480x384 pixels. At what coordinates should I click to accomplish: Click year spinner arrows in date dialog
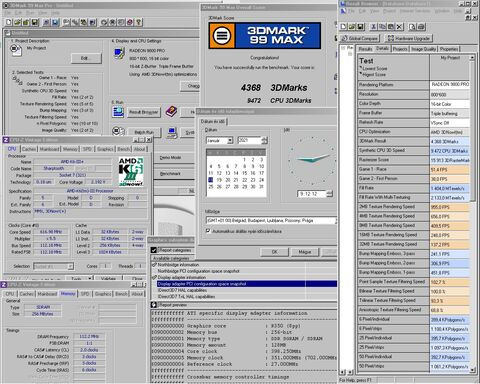coord(264,140)
